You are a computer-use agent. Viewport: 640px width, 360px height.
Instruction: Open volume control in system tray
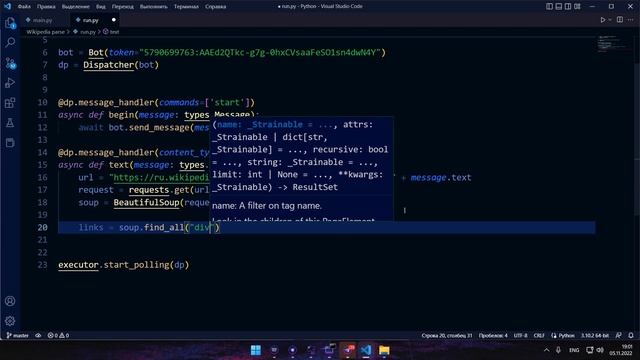point(600,350)
